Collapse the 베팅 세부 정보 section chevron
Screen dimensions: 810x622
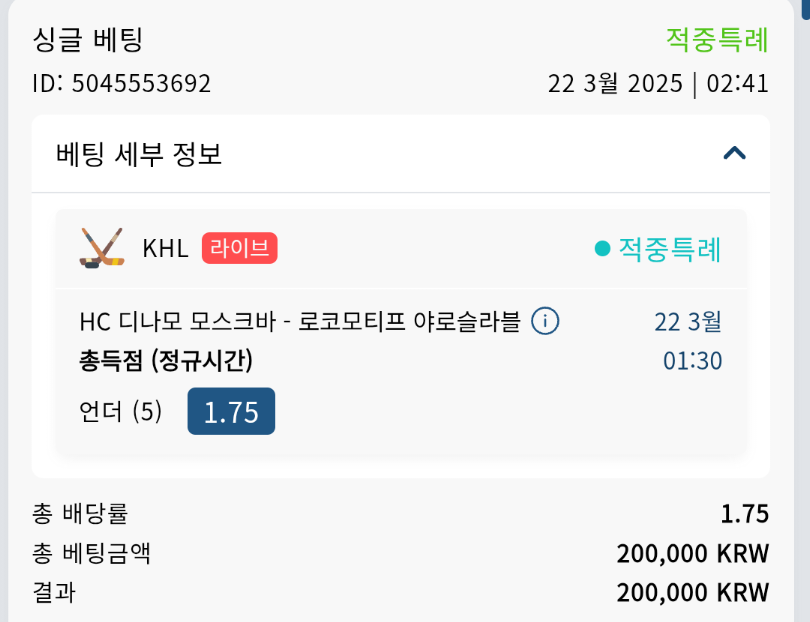tap(735, 153)
